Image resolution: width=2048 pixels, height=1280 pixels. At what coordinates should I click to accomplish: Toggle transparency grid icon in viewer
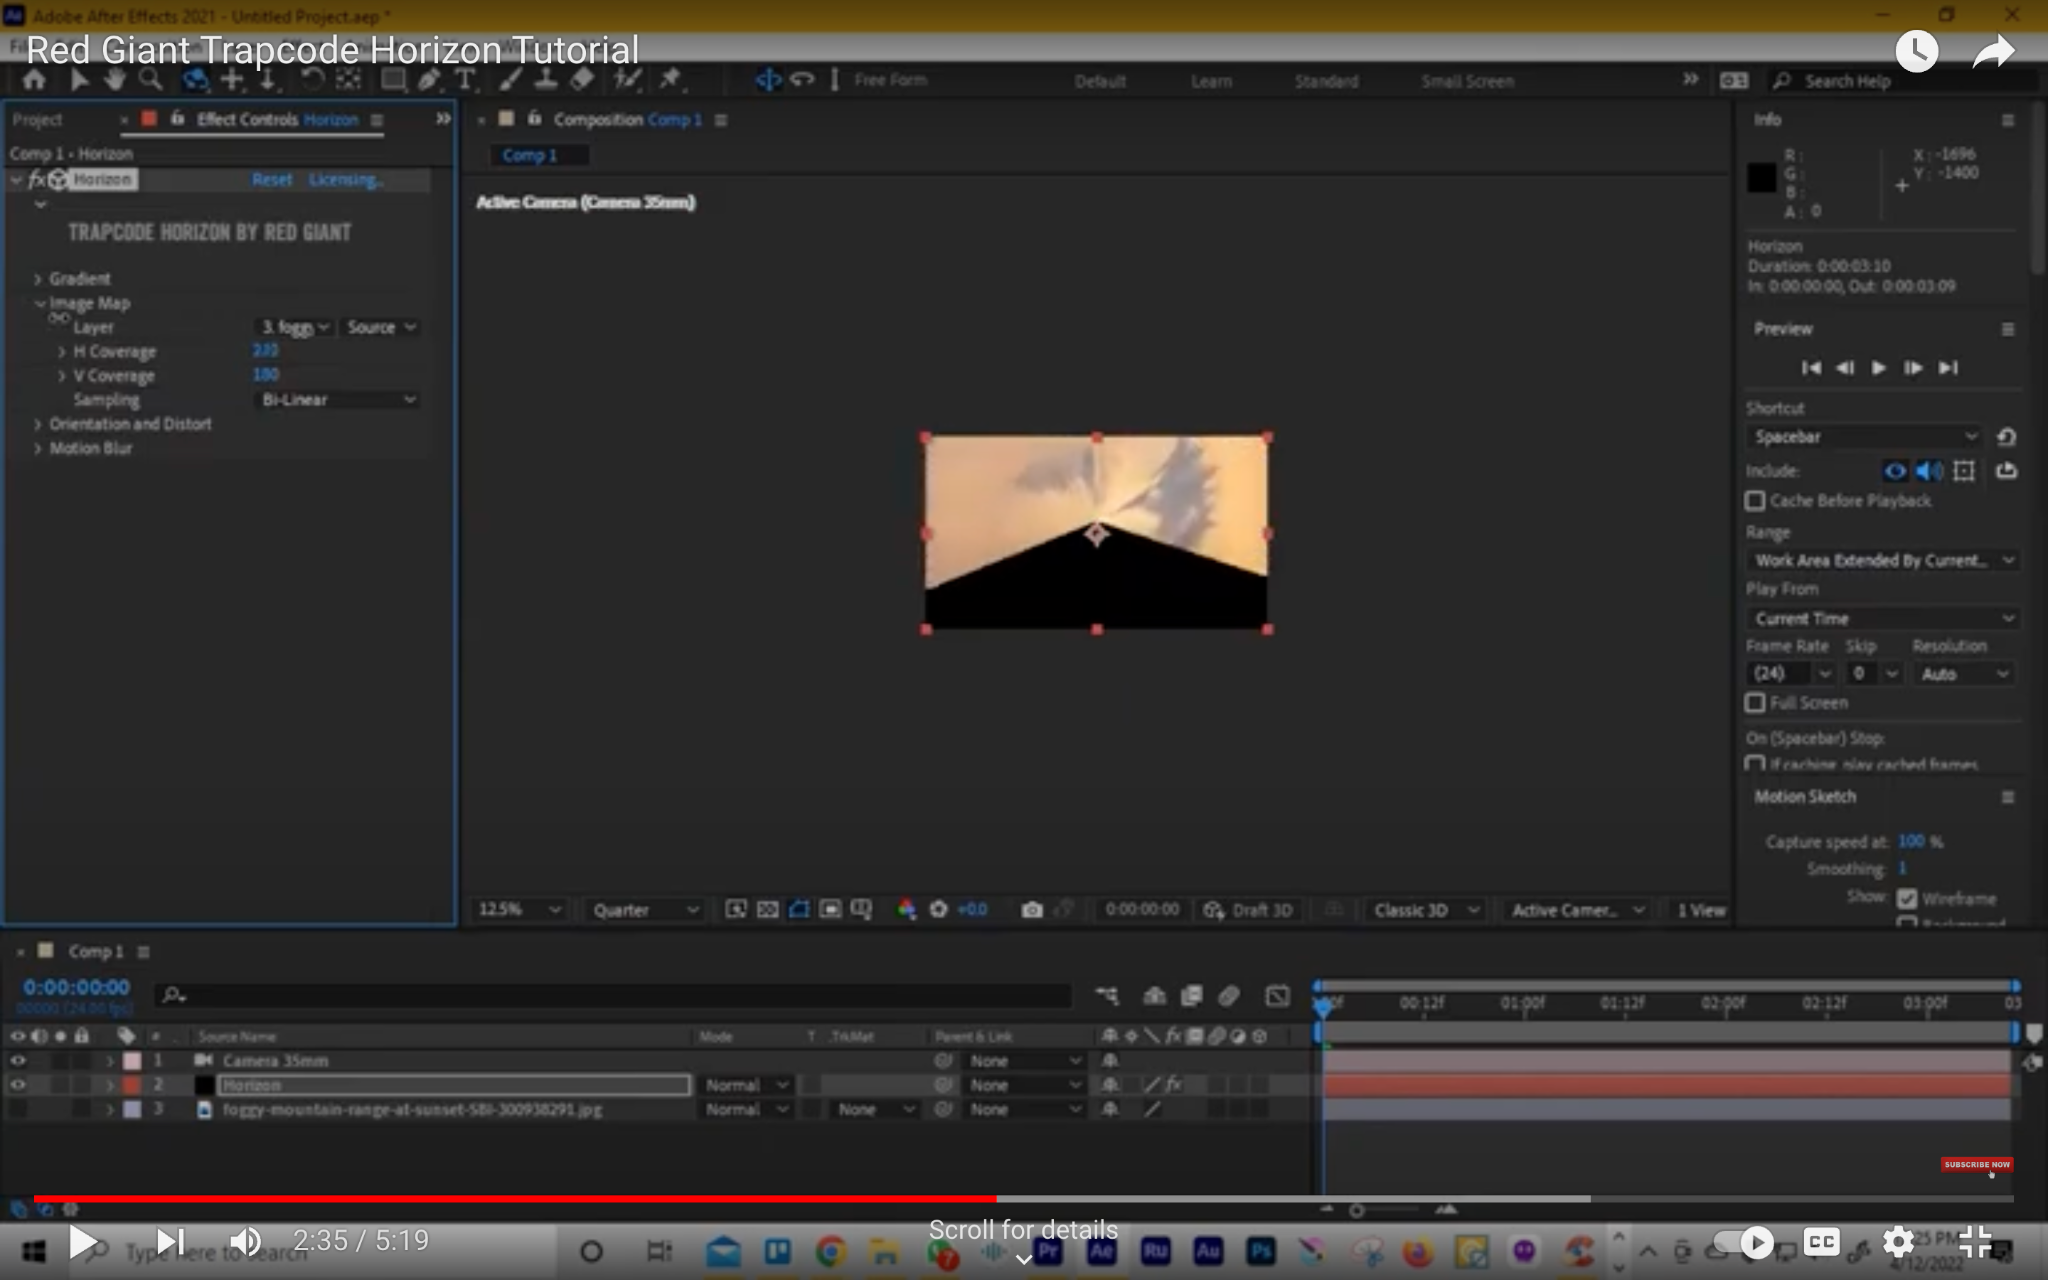coord(767,909)
